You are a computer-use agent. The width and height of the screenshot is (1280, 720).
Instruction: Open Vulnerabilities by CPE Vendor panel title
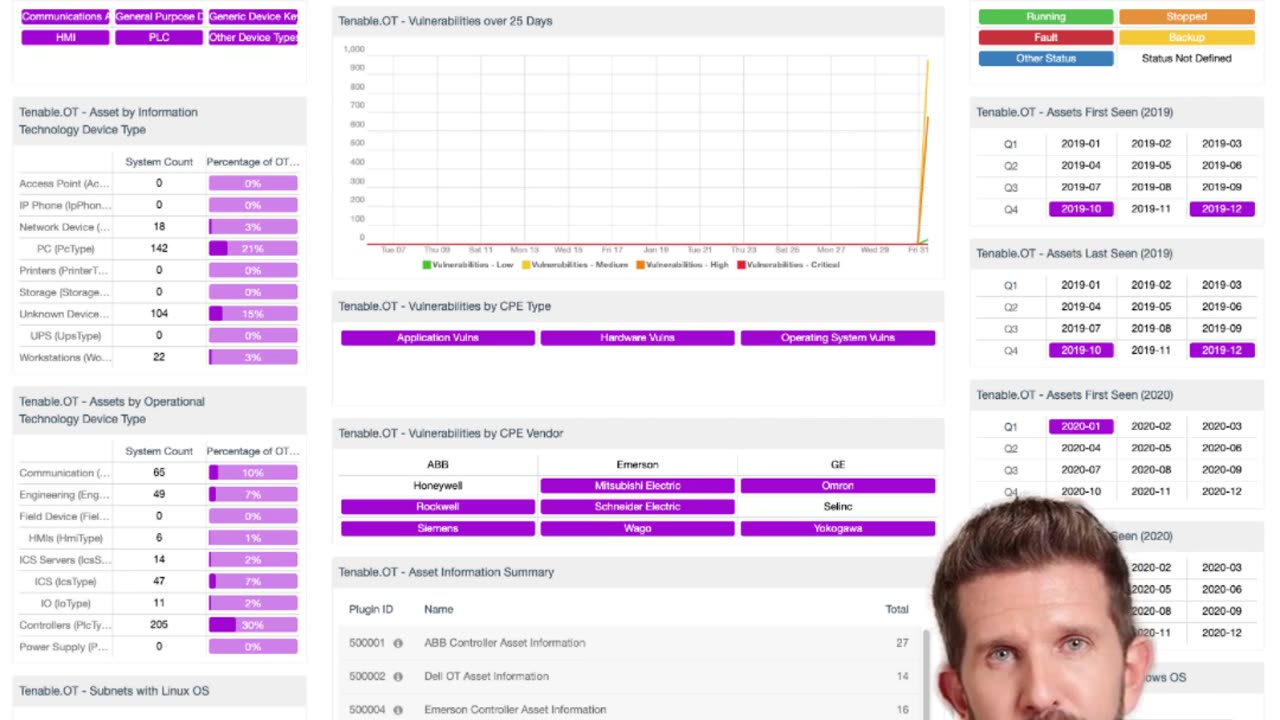tap(451, 434)
